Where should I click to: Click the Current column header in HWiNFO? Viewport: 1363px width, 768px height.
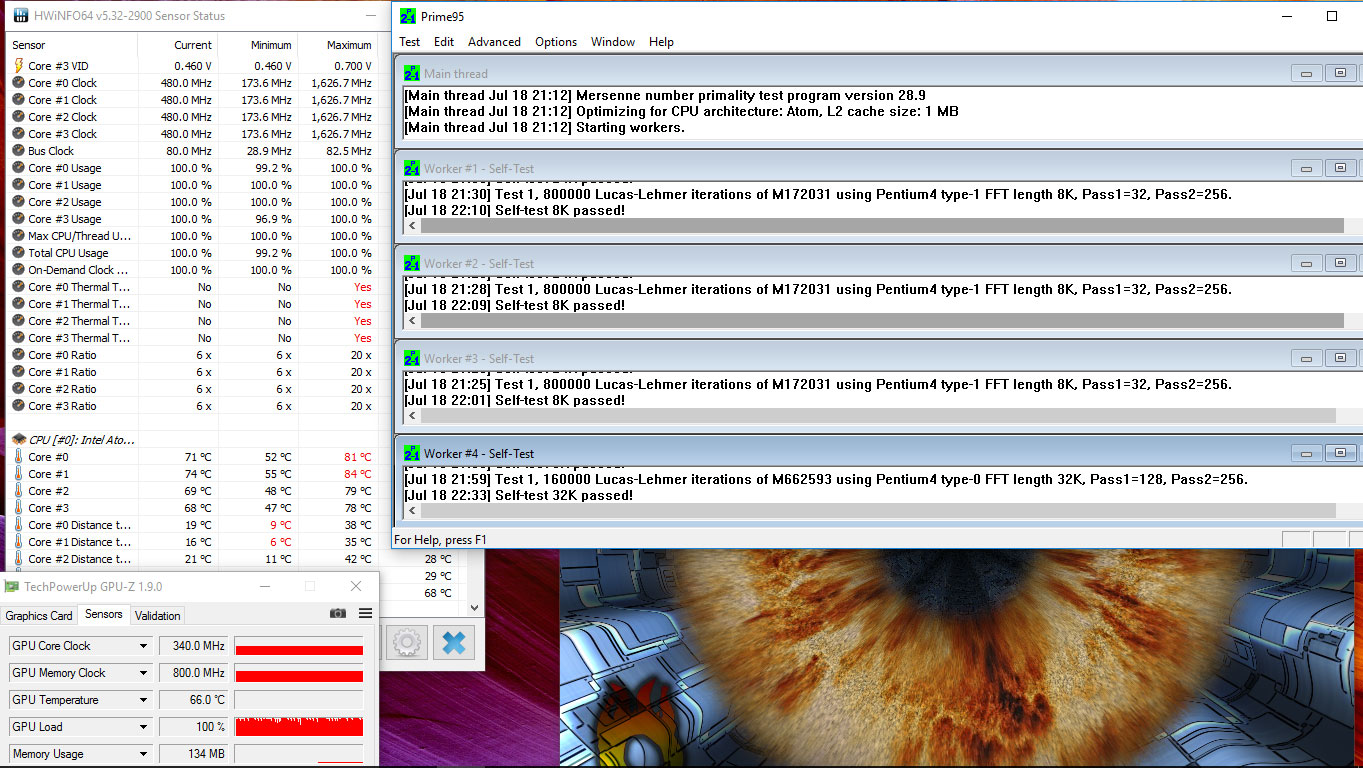pos(178,45)
